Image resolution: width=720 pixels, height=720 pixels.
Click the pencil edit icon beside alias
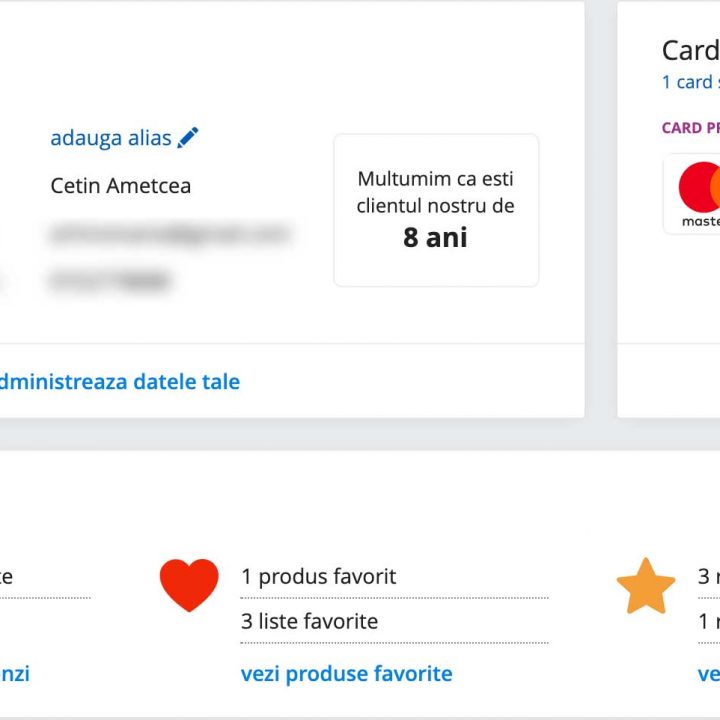pyautogui.click(x=188, y=138)
